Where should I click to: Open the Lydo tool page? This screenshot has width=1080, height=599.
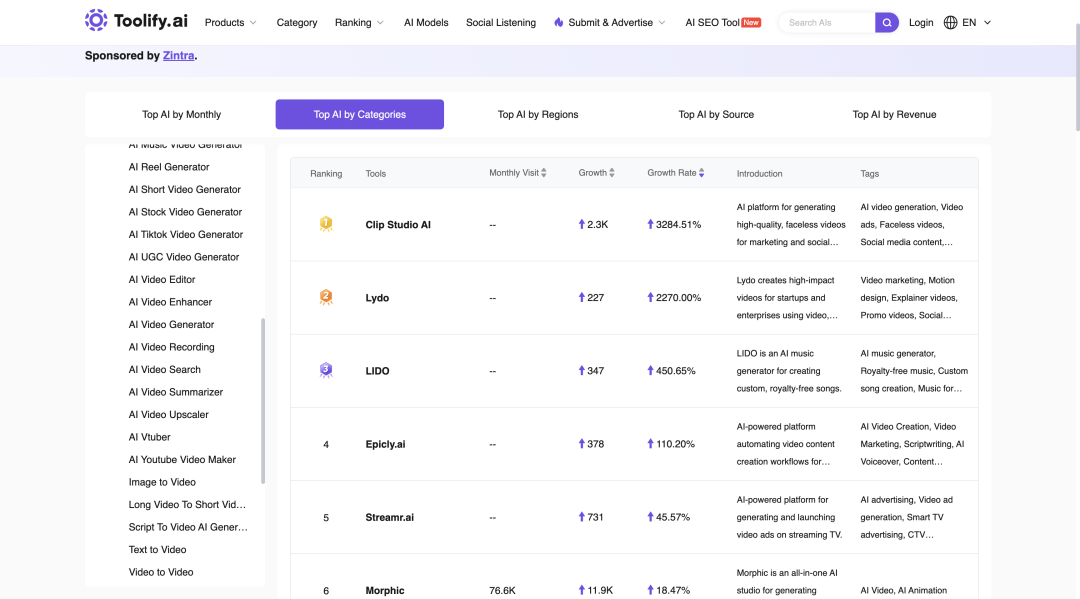coord(377,297)
